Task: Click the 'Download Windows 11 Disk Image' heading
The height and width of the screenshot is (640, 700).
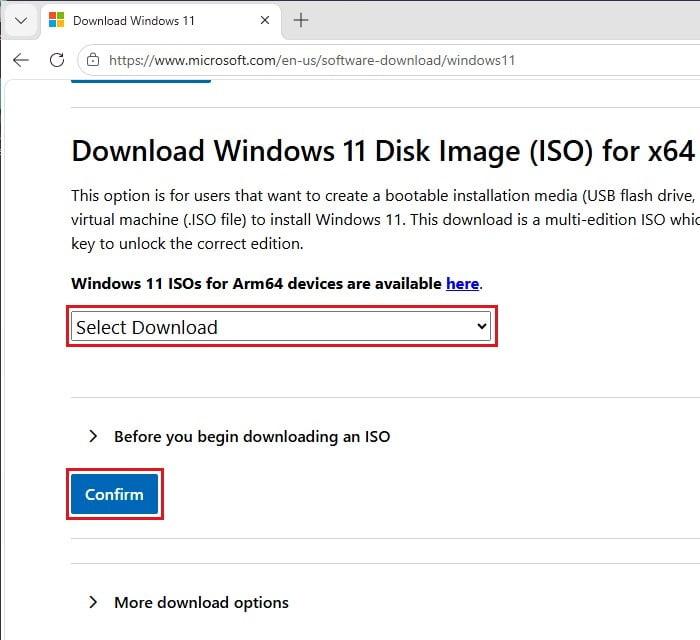Action: pos(383,151)
